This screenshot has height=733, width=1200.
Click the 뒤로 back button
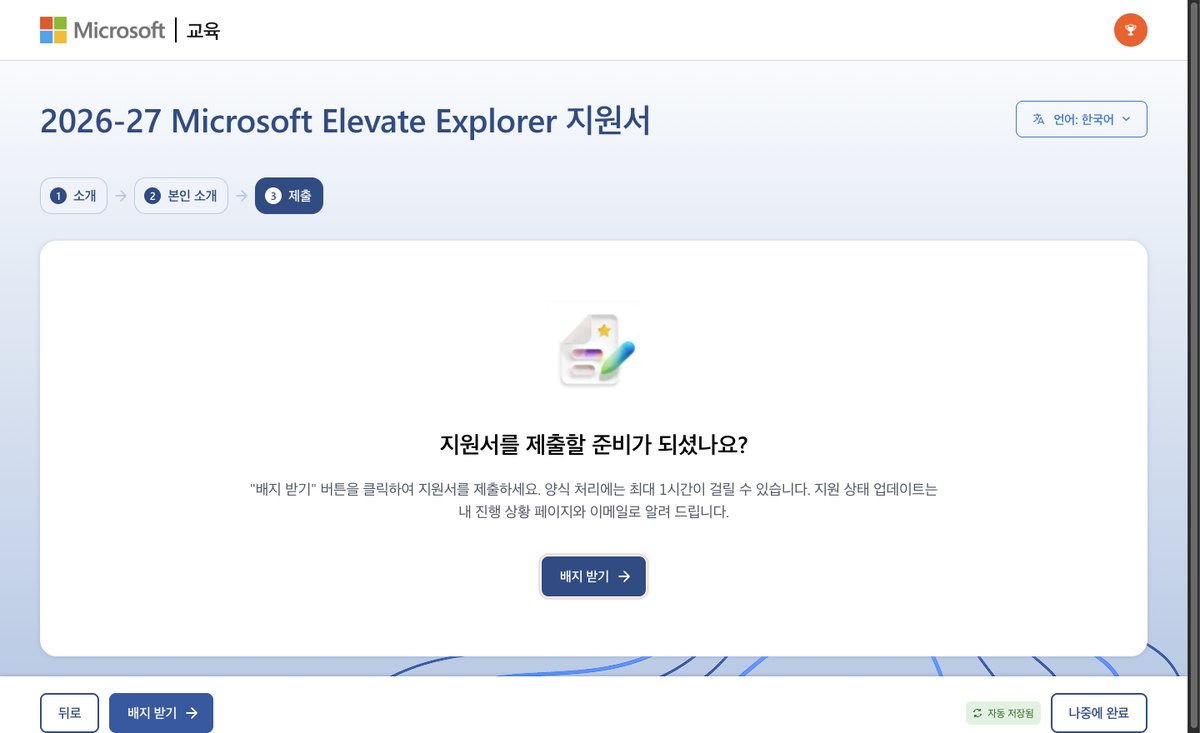69,713
